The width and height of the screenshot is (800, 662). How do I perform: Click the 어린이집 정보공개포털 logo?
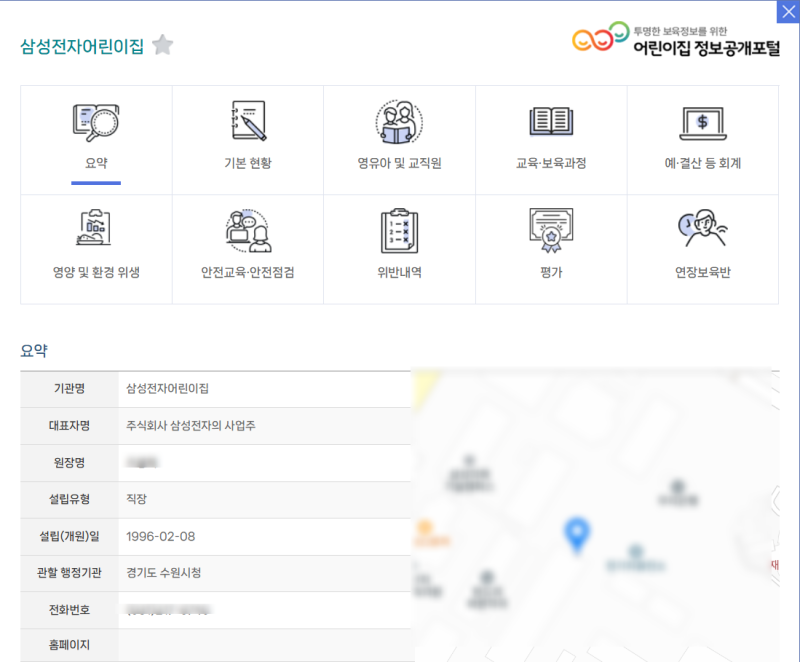[x=676, y=38]
